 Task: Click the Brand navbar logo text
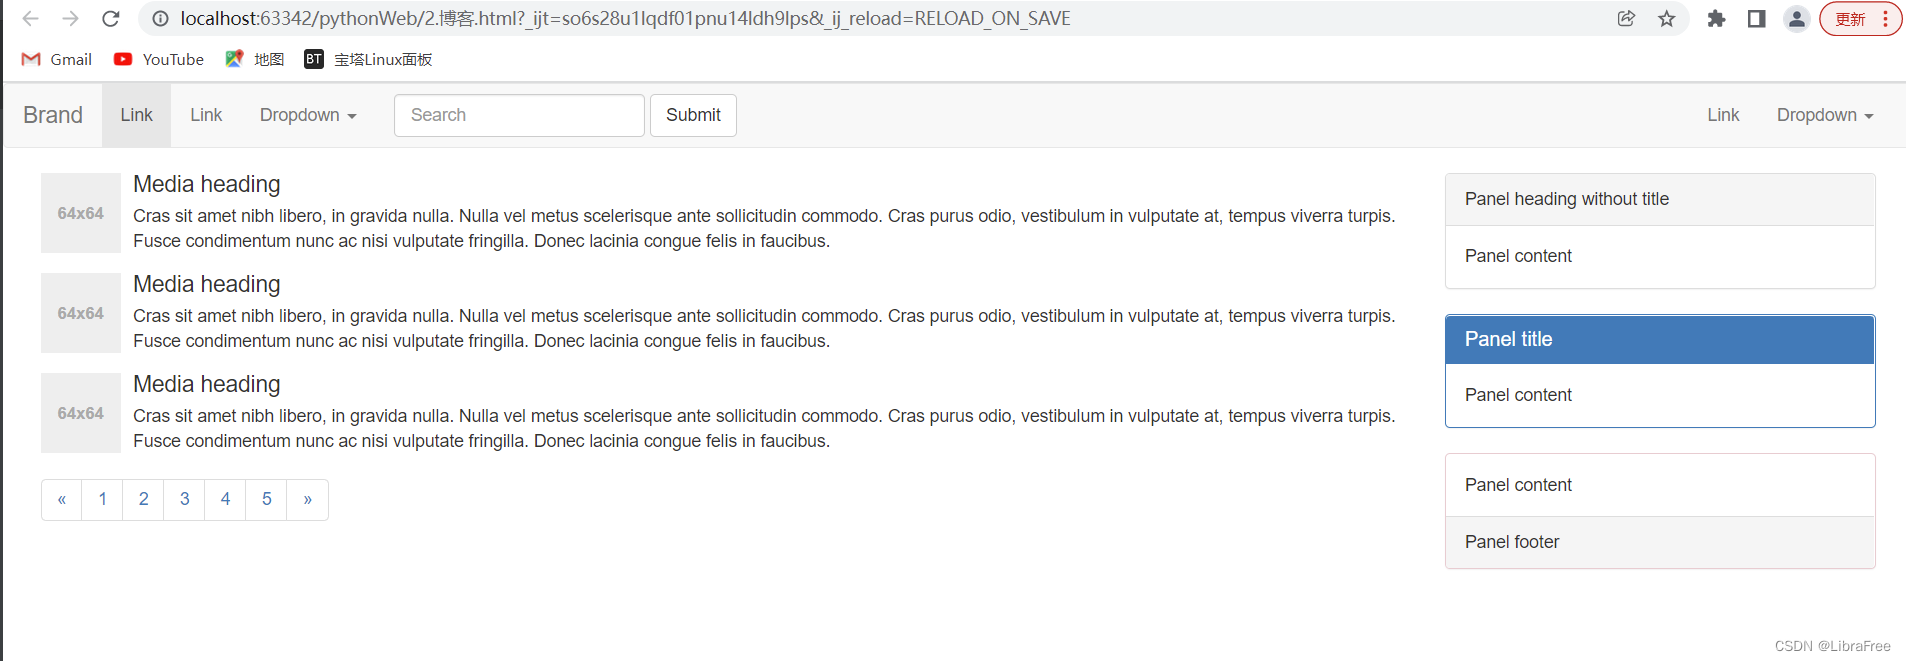click(x=53, y=115)
